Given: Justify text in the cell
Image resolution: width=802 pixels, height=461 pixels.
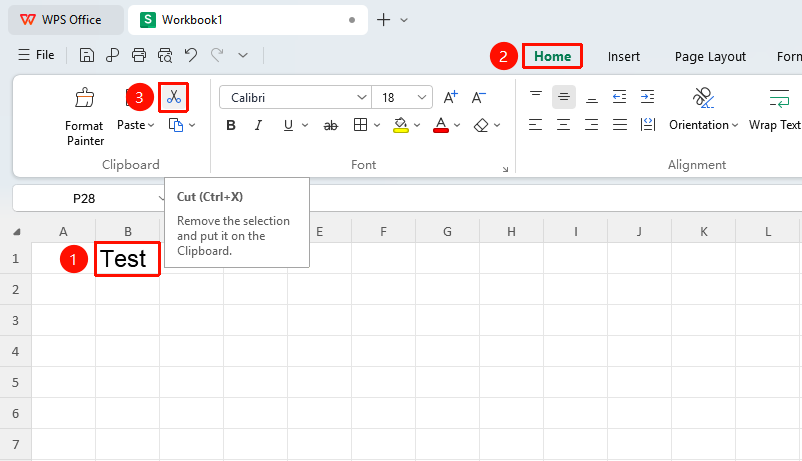Looking at the screenshot, I should tap(620, 125).
